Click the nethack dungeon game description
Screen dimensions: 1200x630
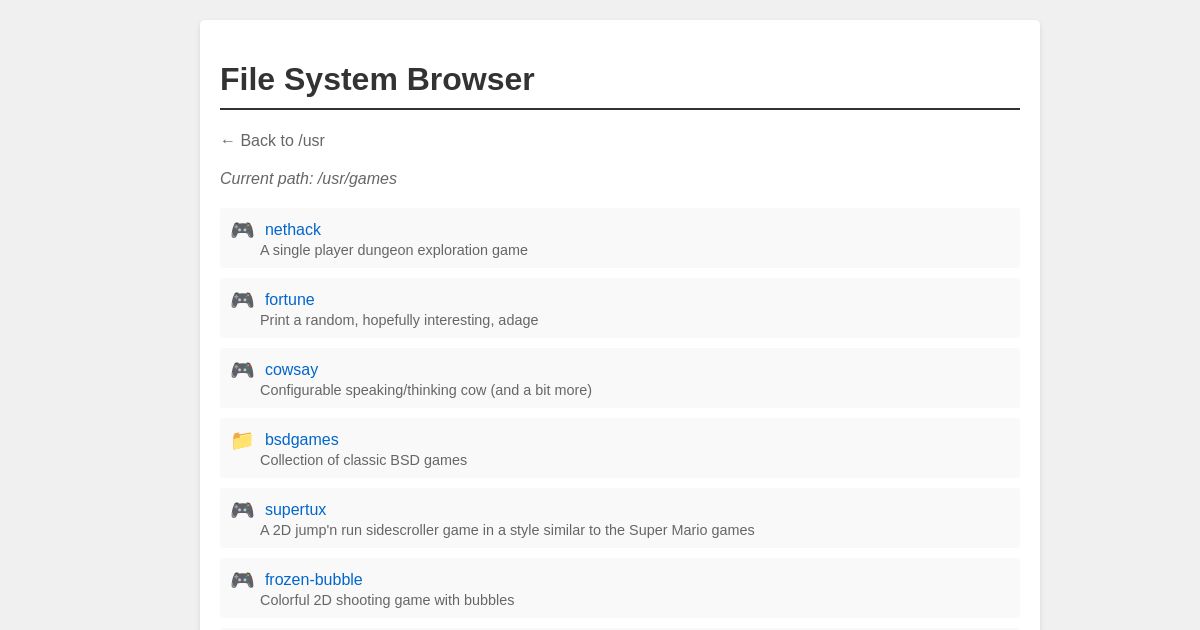coord(393,250)
